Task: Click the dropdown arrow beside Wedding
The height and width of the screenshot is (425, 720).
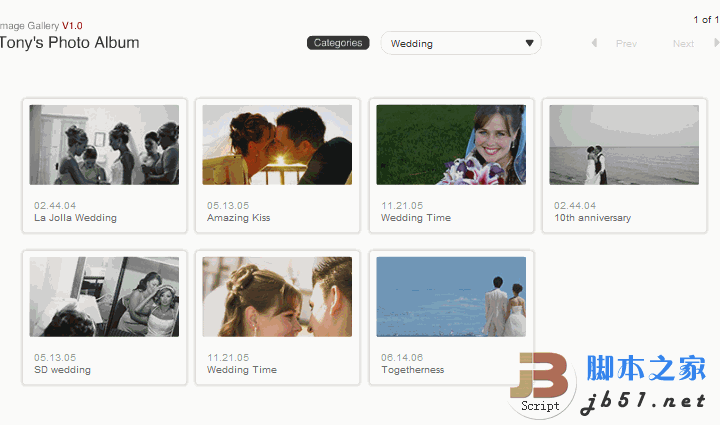Action: pos(530,43)
